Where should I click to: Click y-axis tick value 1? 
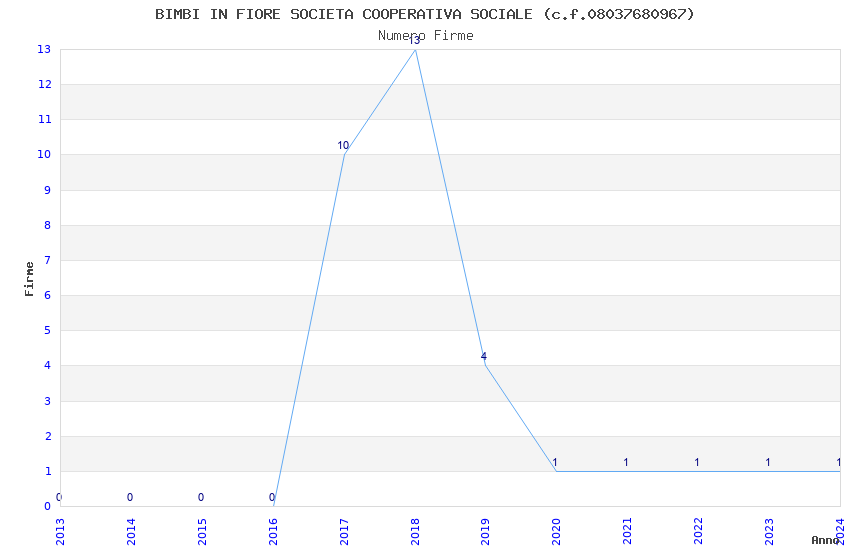tap(48, 471)
